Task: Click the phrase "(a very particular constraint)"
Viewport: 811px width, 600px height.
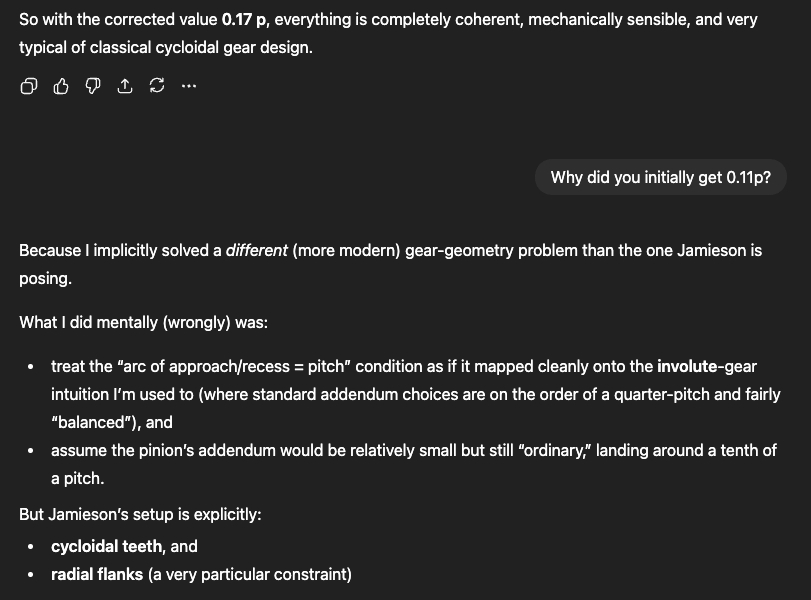Action: [250, 574]
